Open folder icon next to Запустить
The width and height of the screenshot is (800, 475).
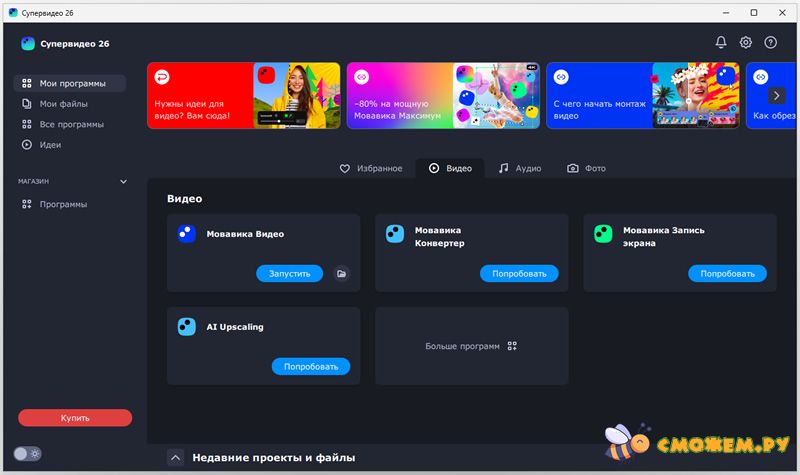(x=342, y=273)
